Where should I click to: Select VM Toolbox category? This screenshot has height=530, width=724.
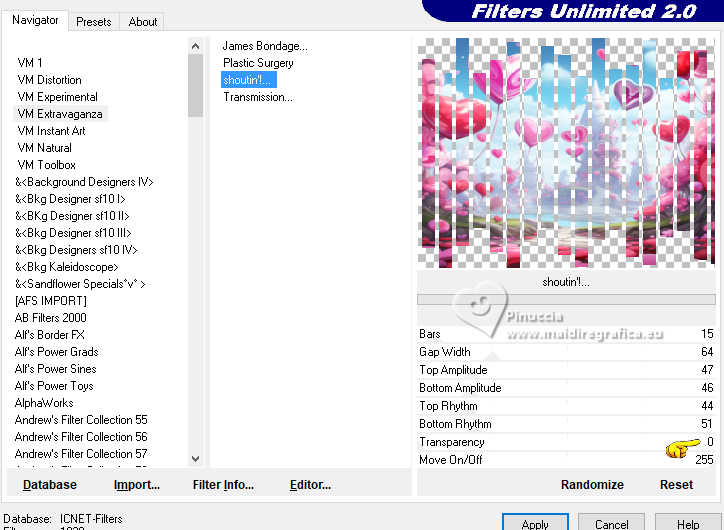point(47,165)
